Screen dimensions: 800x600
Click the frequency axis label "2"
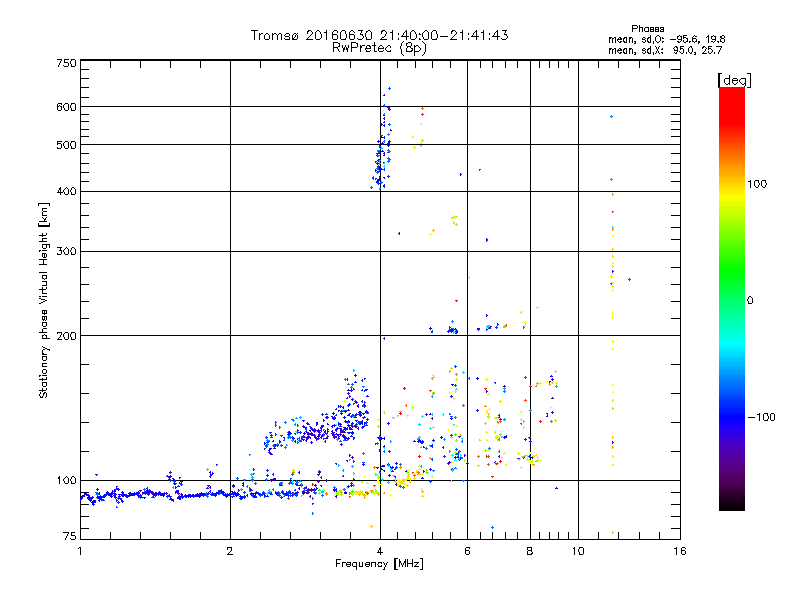click(230, 551)
